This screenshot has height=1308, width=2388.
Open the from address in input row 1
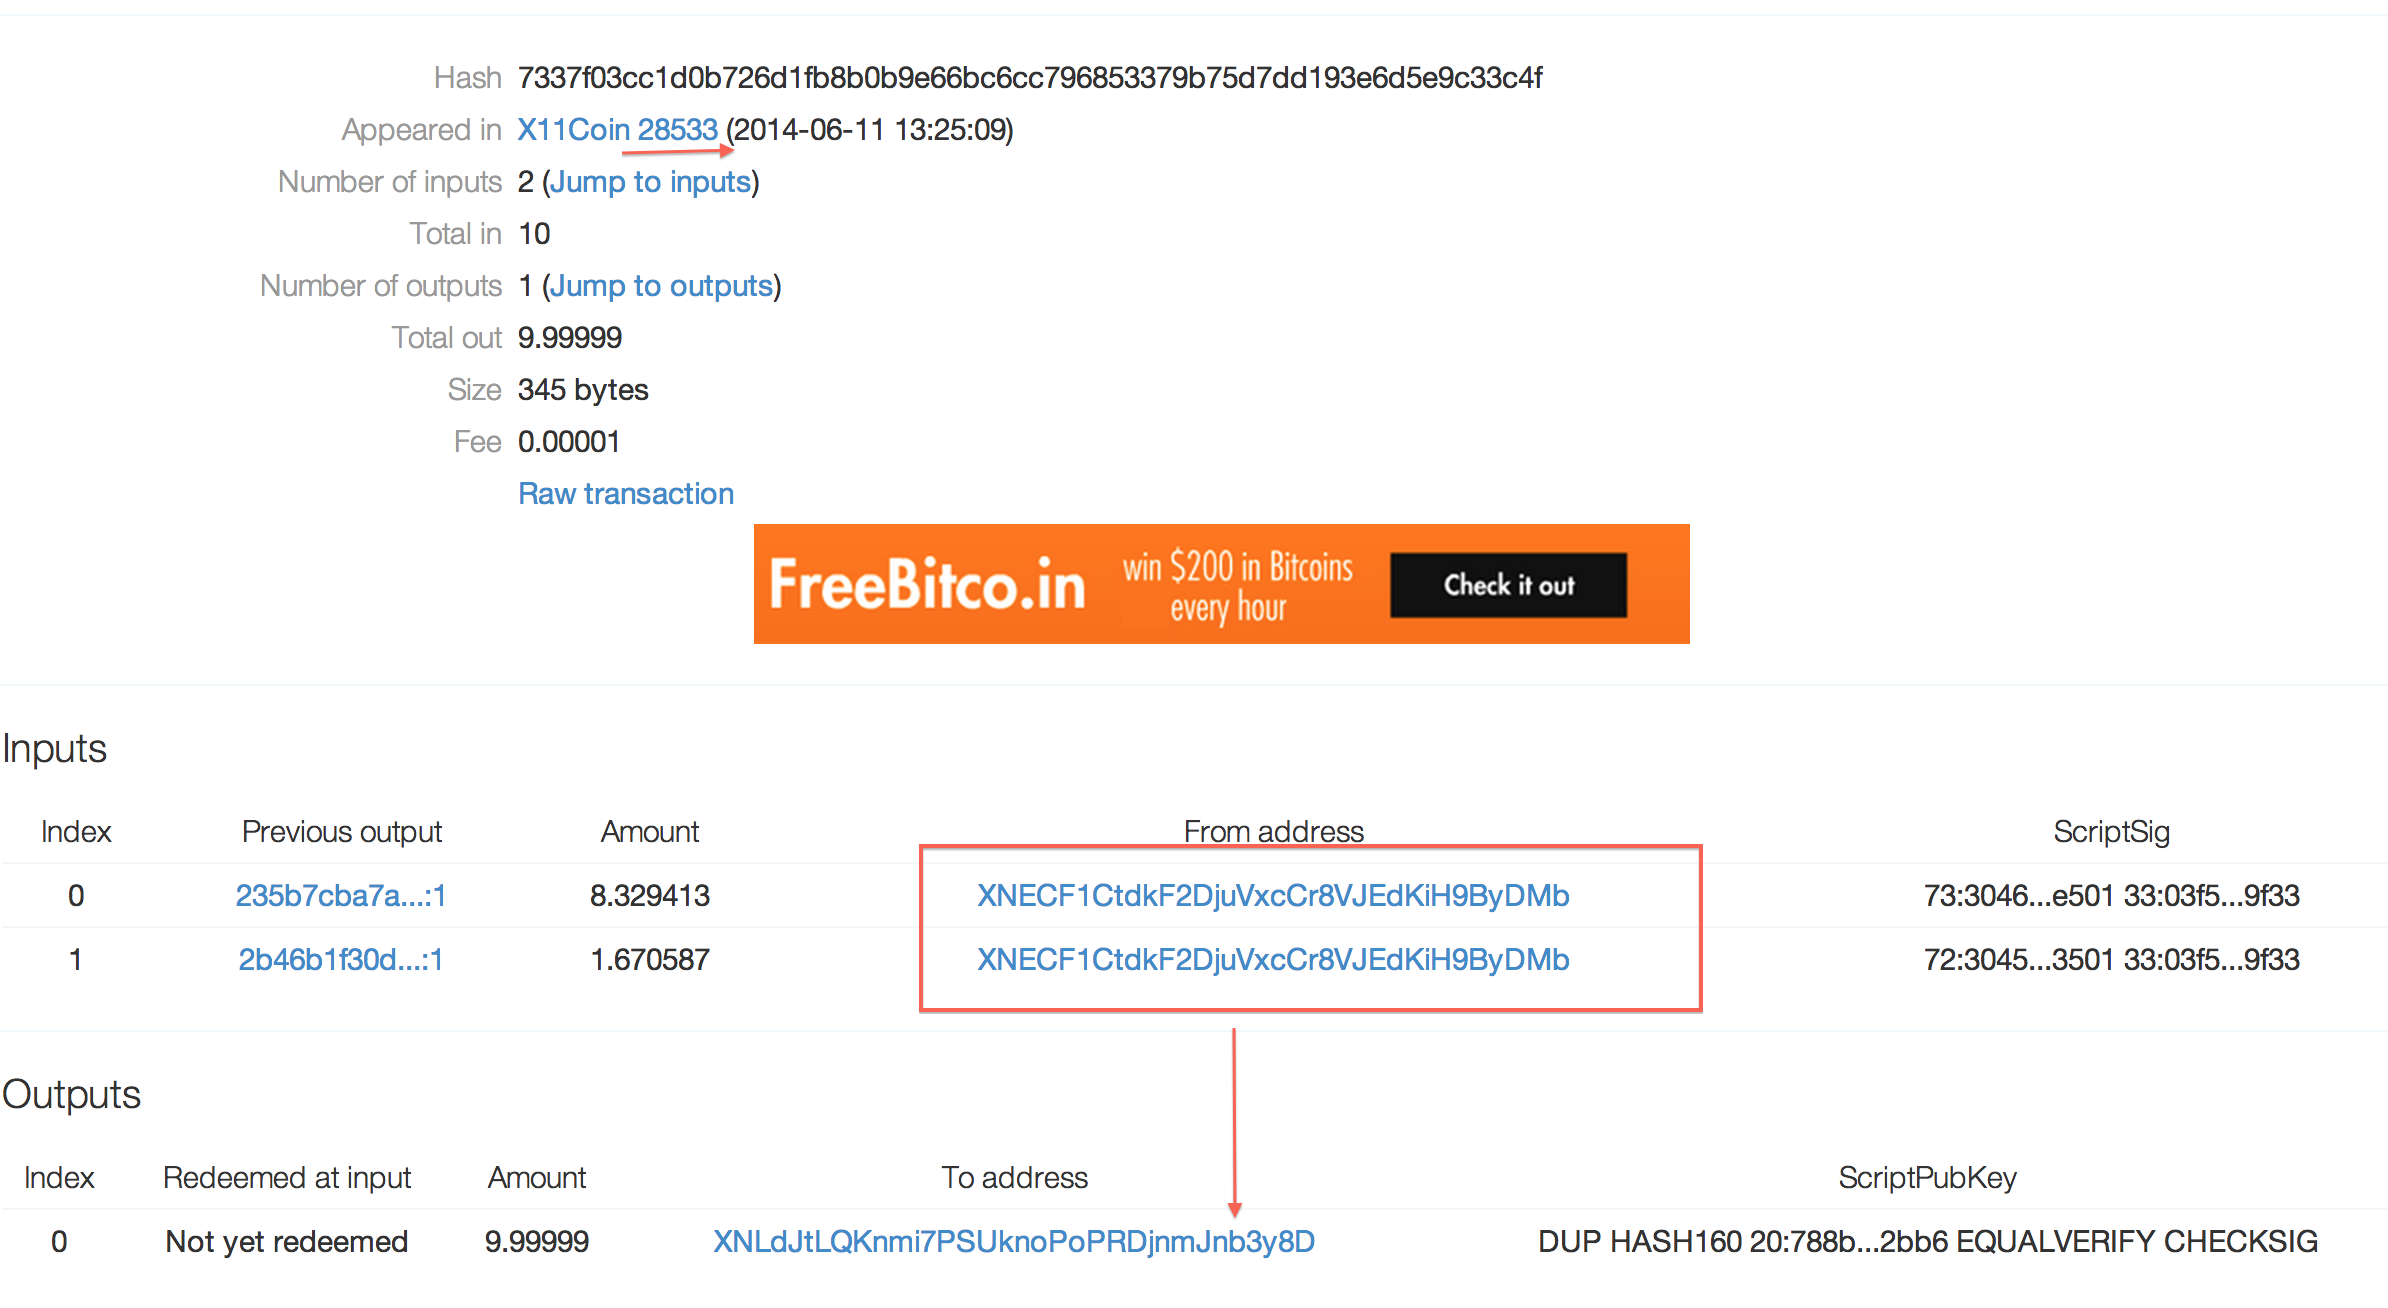(x=1273, y=959)
